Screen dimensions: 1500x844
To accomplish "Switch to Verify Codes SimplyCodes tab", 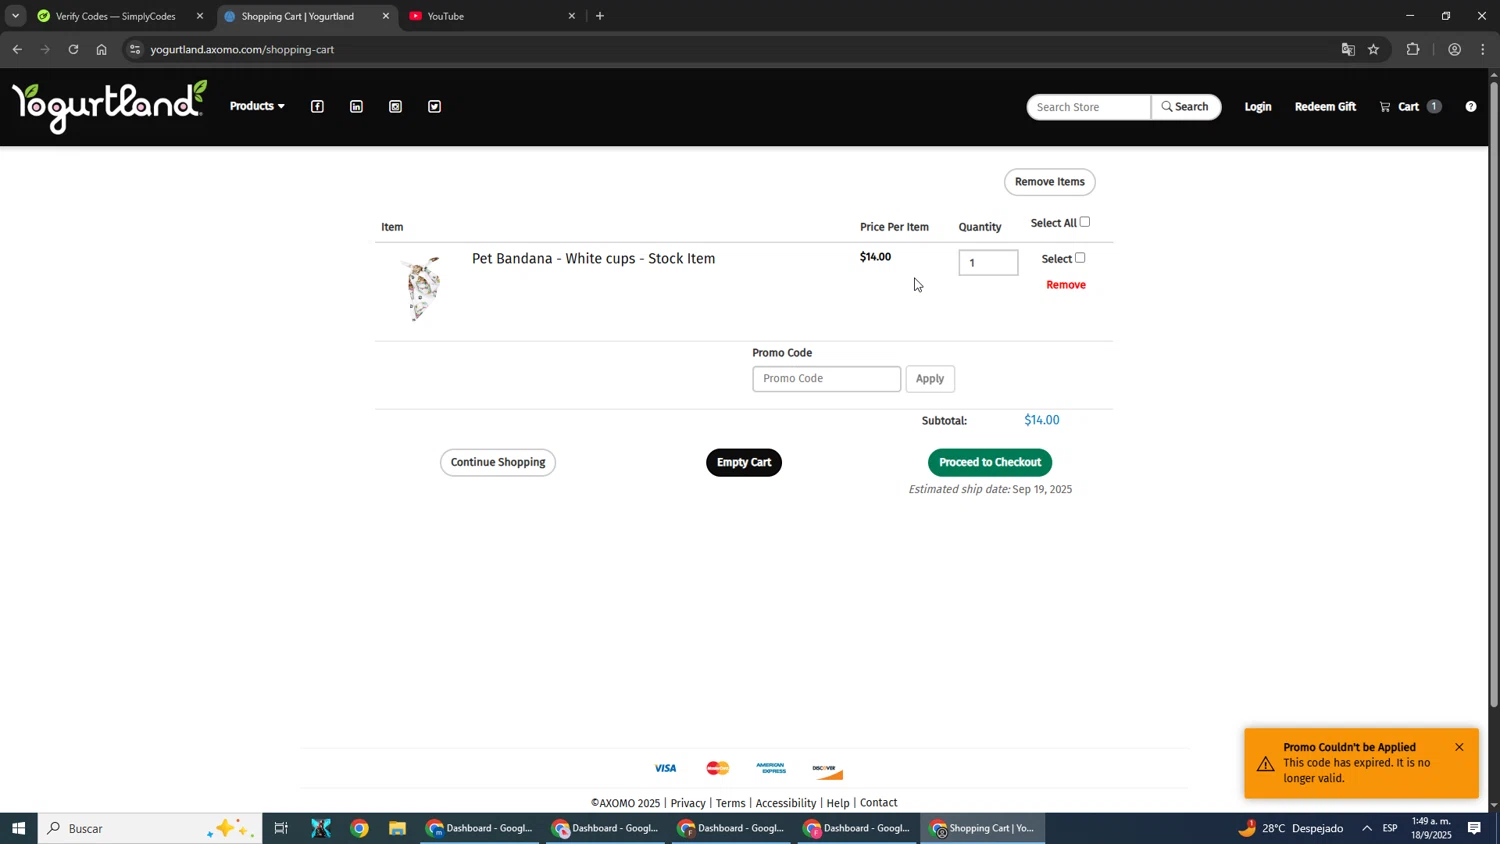I will point(118,16).
